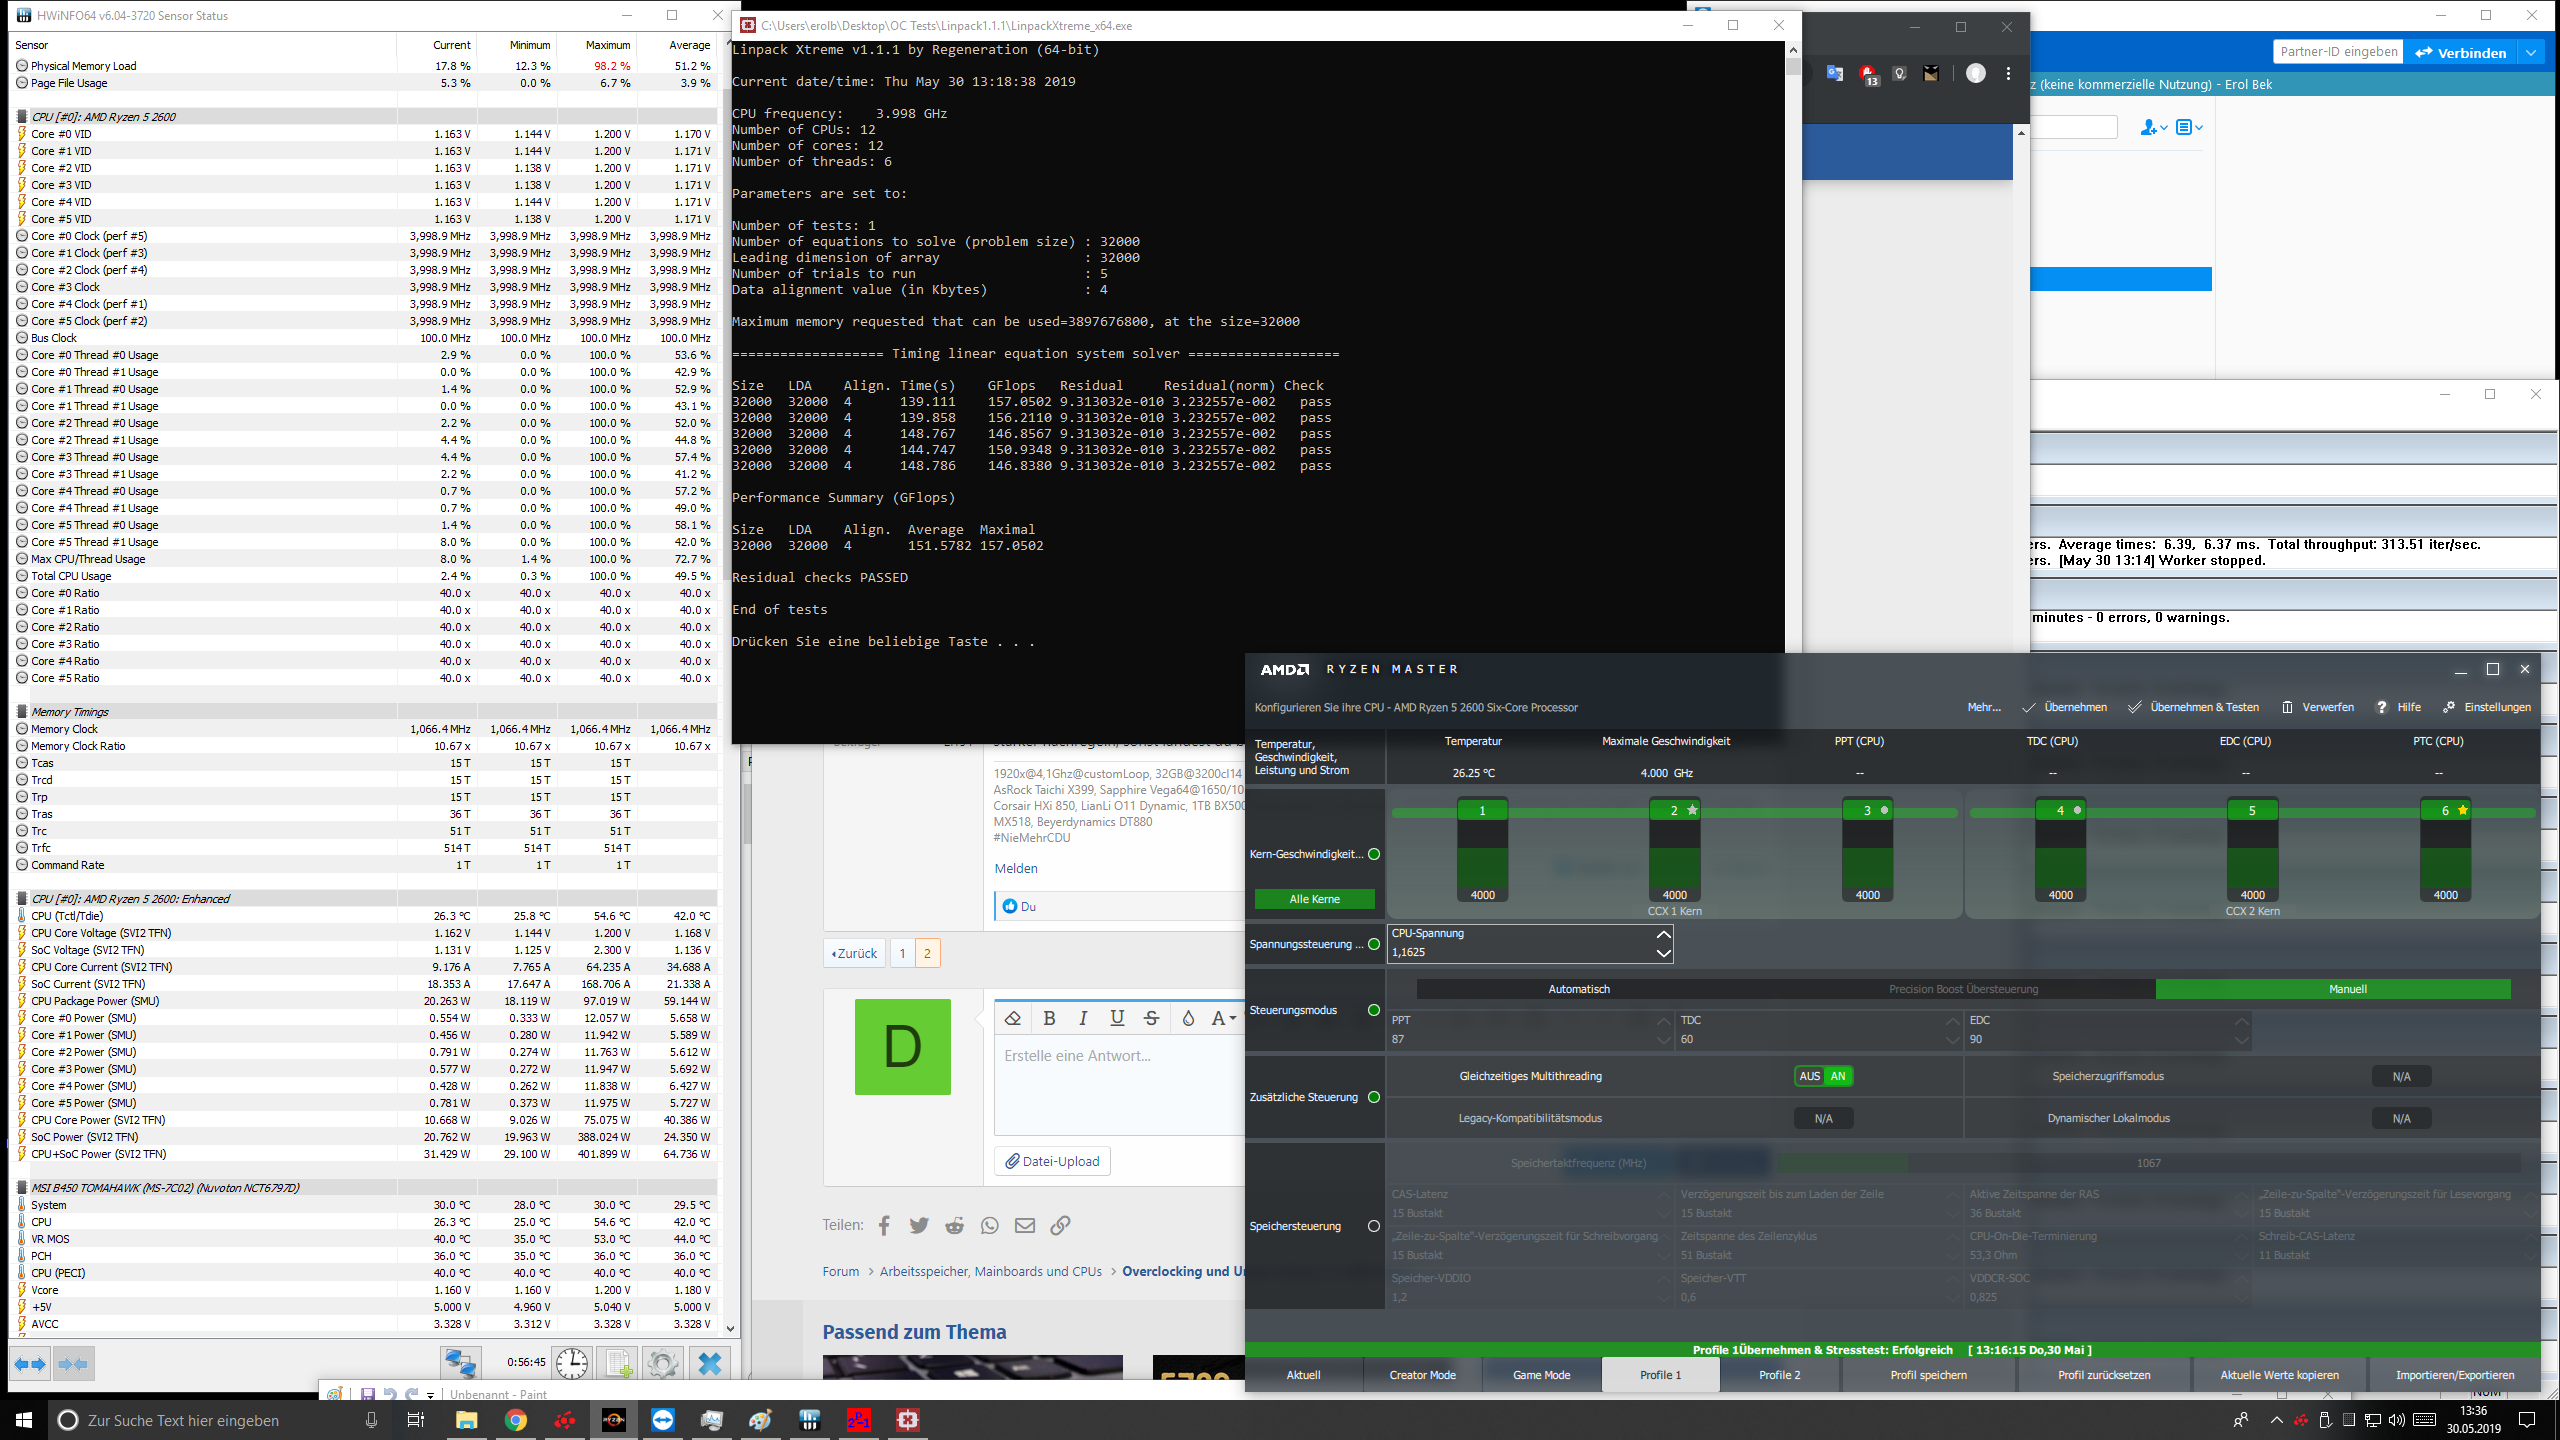Image resolution: width=2560 pixels, height=1440 pixels.
Task: Toggle underline in forum reply editor
Action: (1117, 1018)
